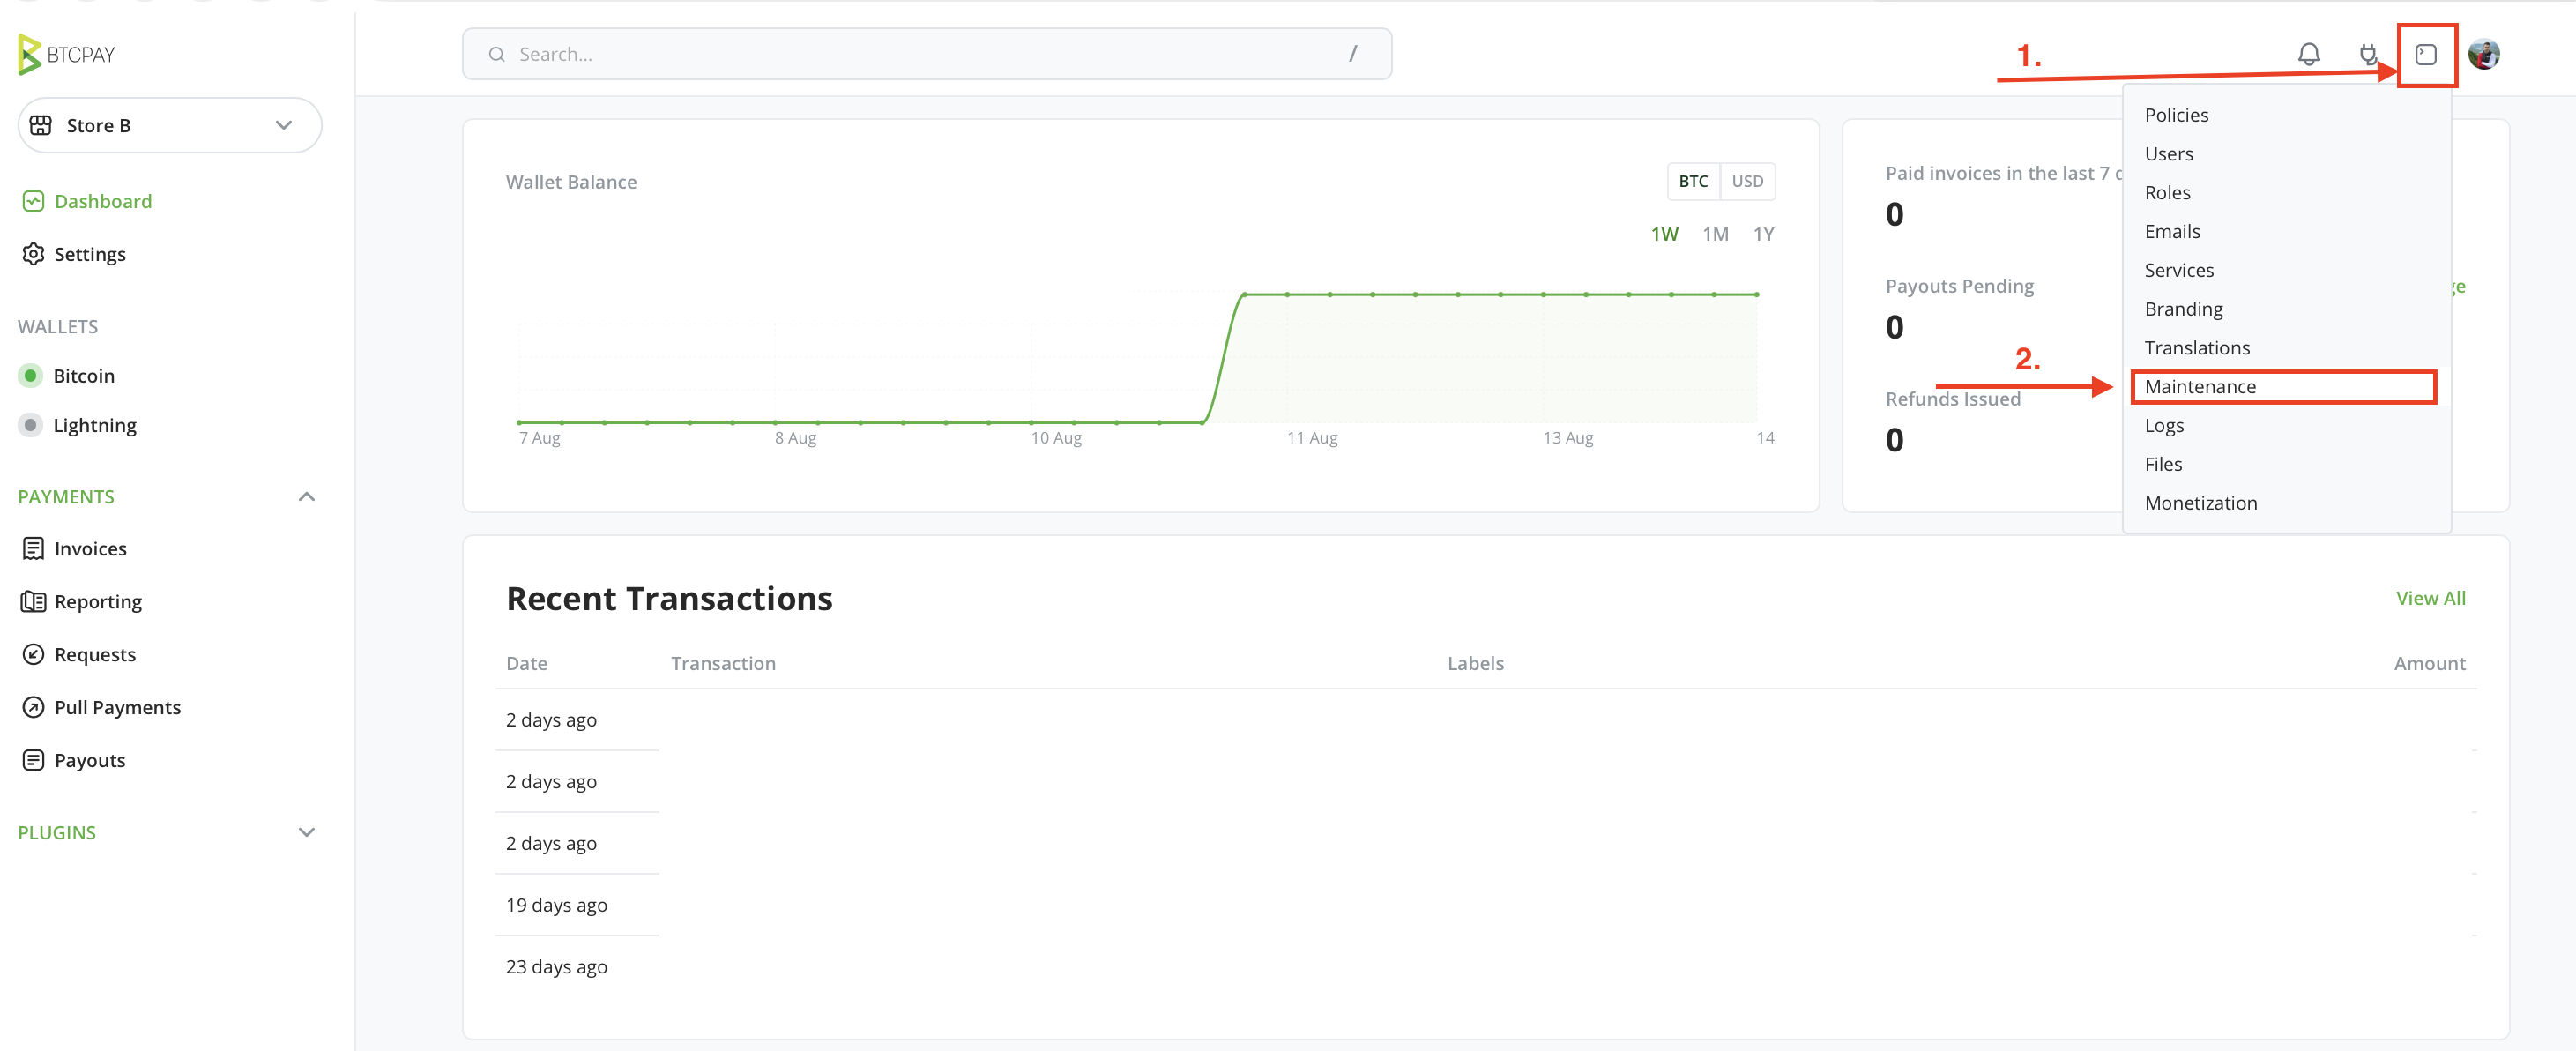Expand the Plugins section chevron
This screenshot has height=1051, width=2576.
tap(306, 832)
